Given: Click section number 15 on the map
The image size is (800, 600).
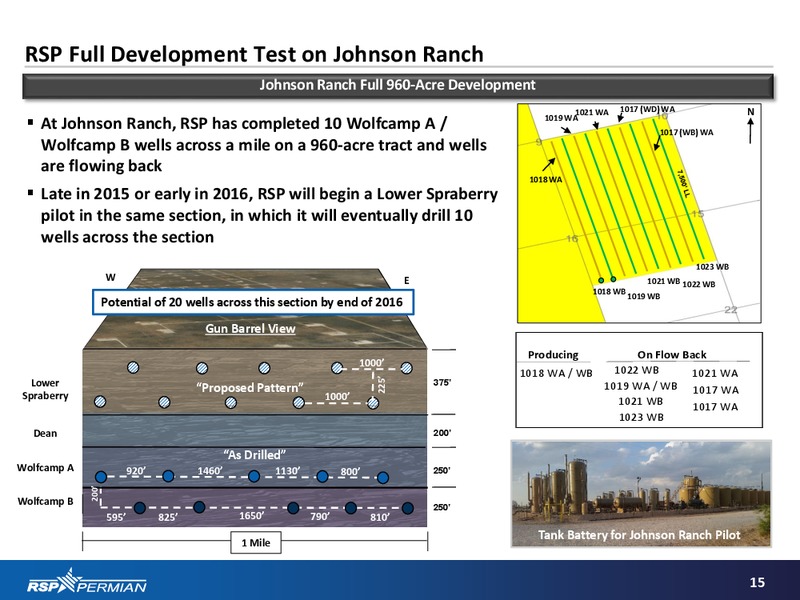Looking at the screenshot, I should 697,214.
